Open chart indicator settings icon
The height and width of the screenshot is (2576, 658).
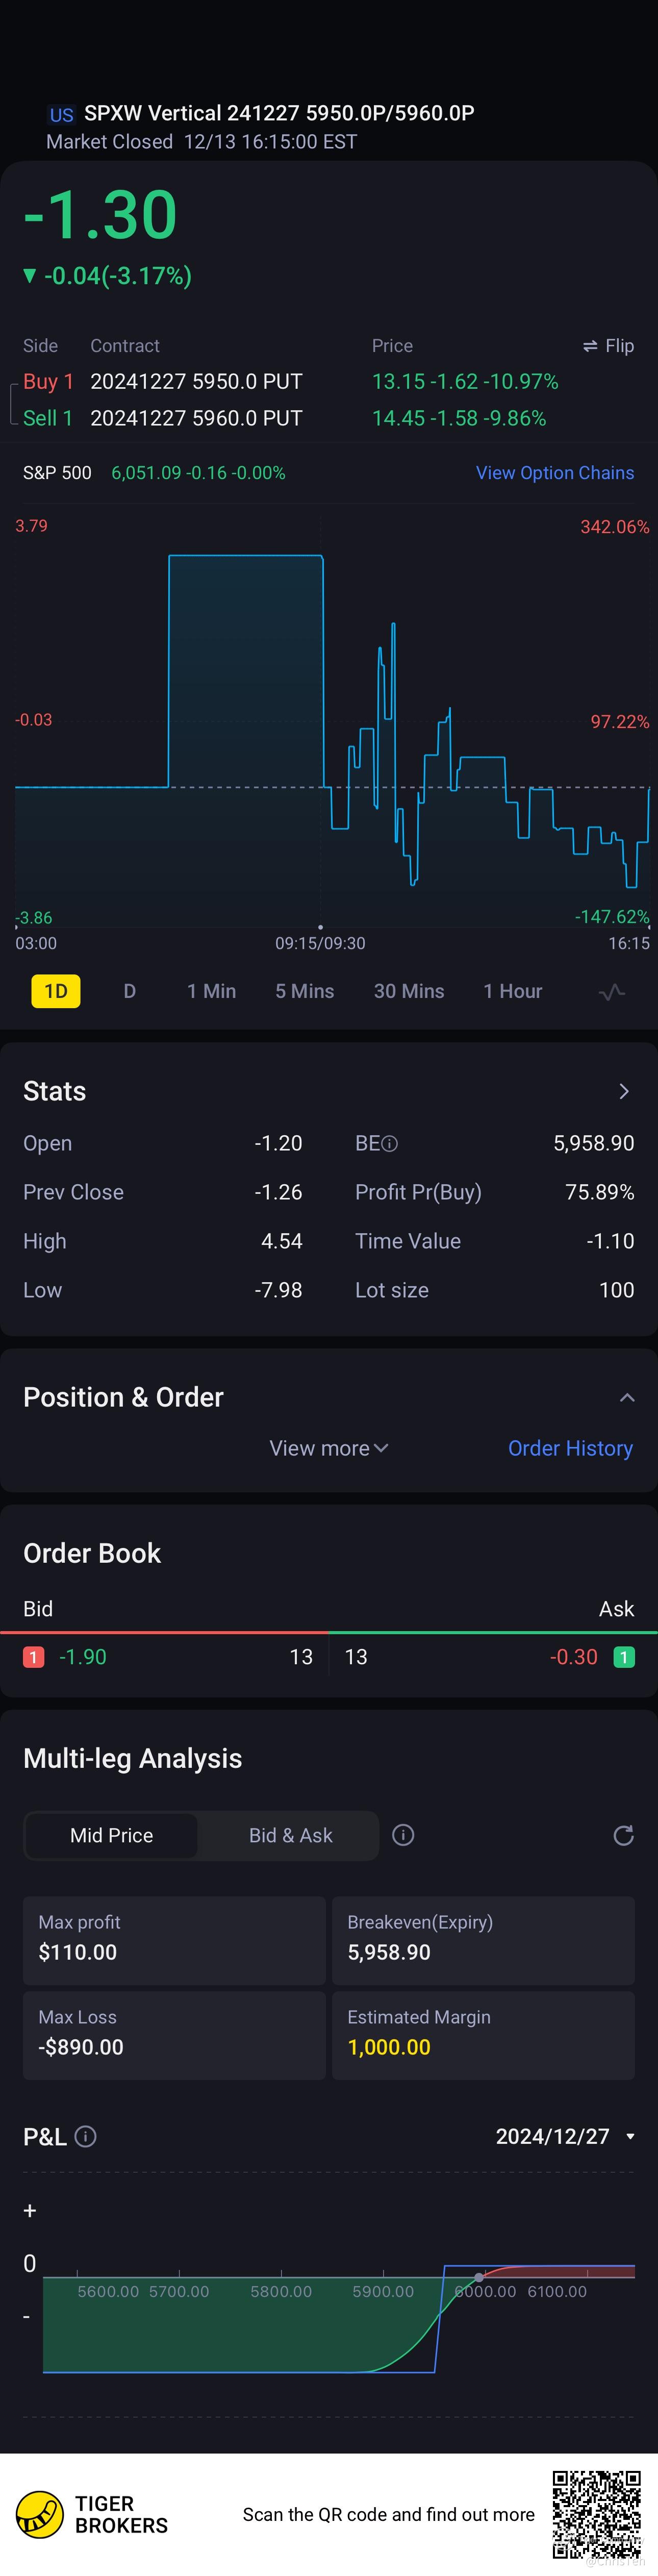[x=611, y=992]
